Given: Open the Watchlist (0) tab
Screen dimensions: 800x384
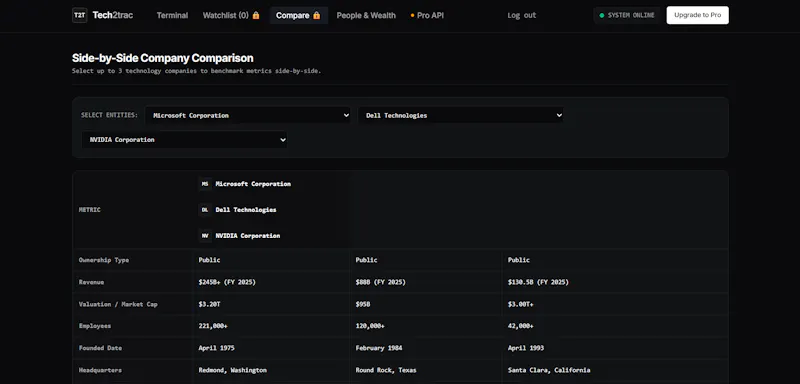Looking at the screenshot, I should (231, 15).
